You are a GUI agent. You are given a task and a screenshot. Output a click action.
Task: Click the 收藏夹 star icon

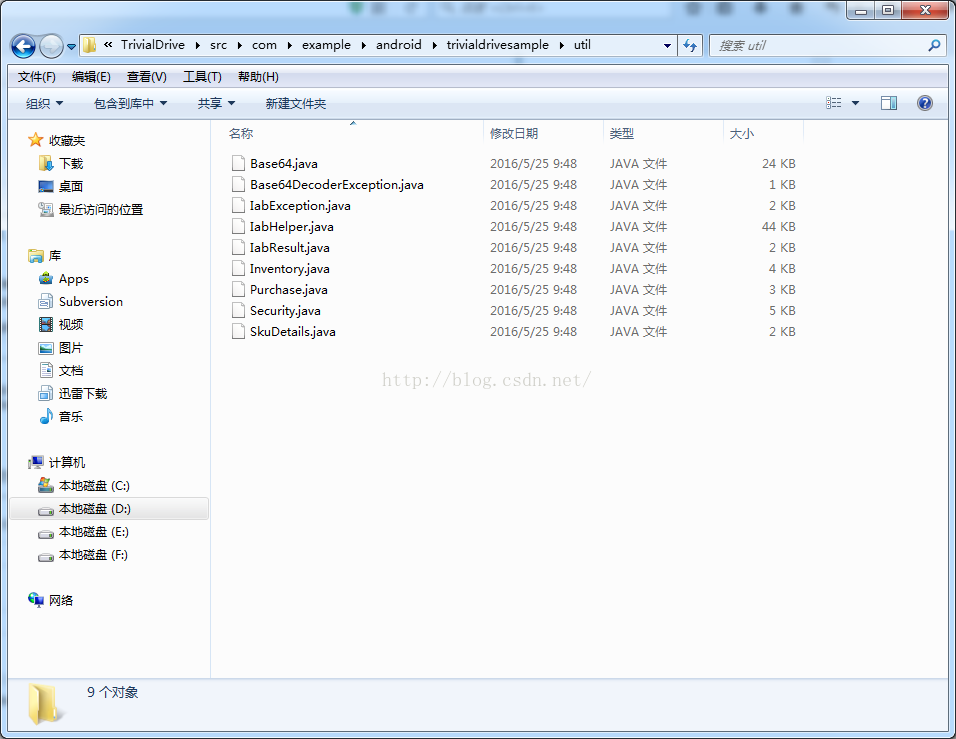(35, 140)
